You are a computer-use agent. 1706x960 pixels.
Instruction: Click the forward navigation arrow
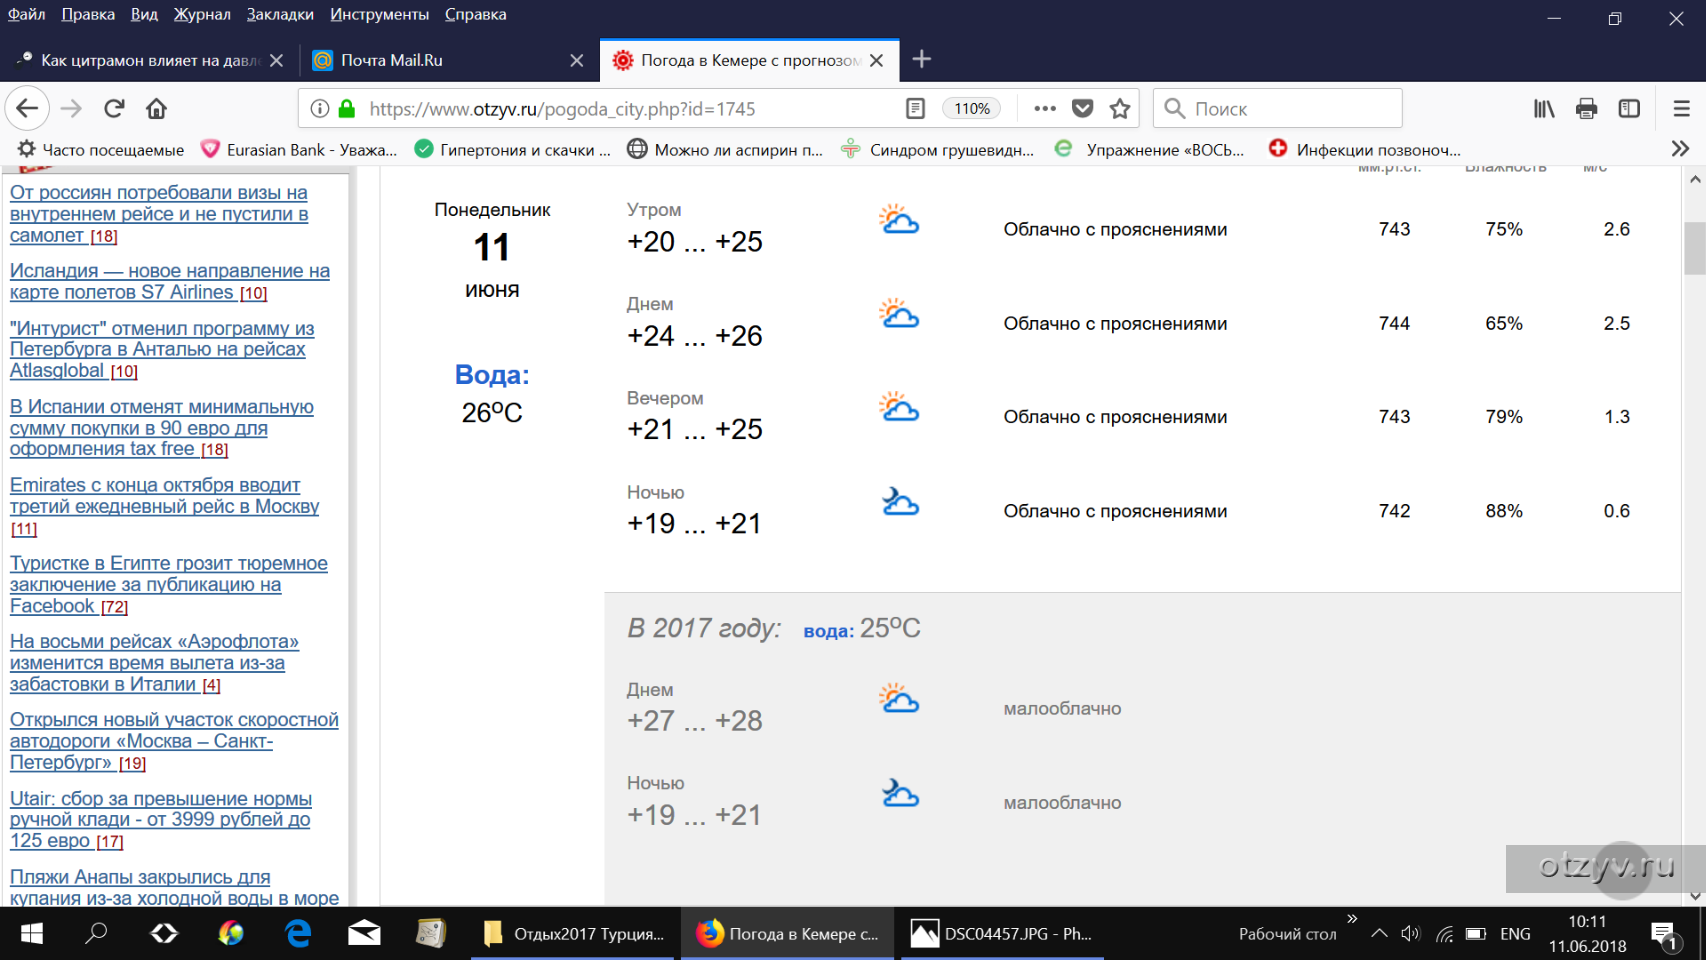(x=71, y=108)
